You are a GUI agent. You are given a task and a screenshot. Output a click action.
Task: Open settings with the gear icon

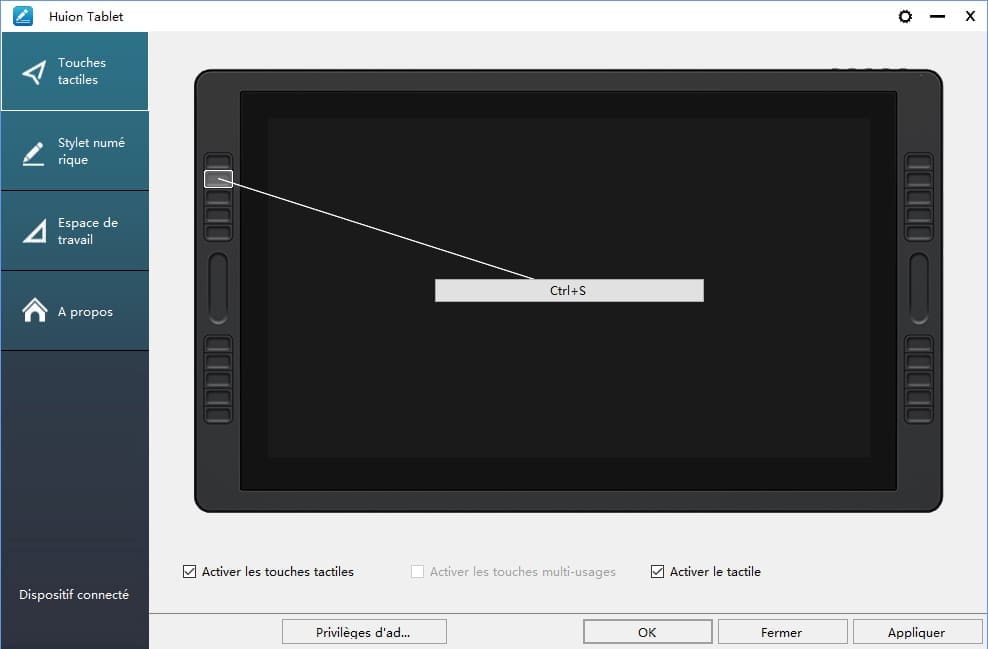pos(905,16)
